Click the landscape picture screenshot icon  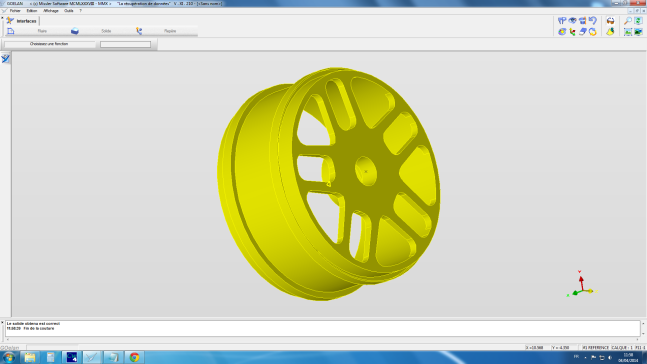638,32
